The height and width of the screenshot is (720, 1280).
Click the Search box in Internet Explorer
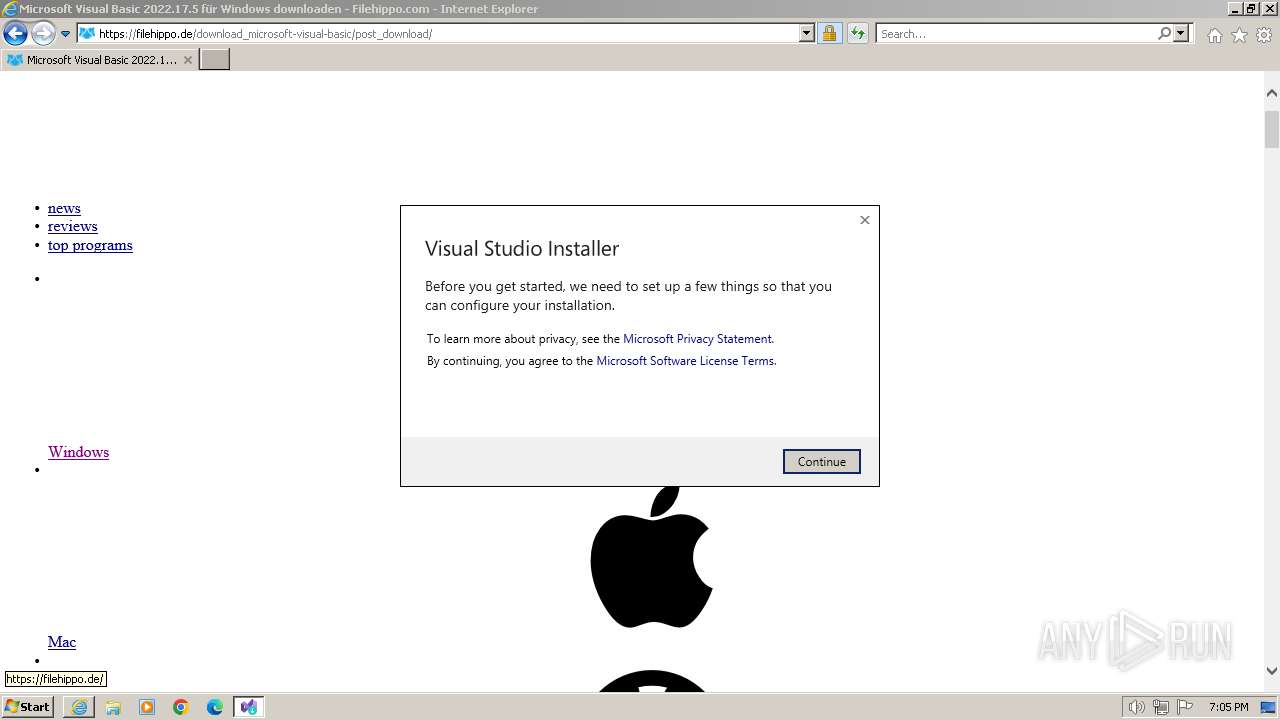point(1015,33)
